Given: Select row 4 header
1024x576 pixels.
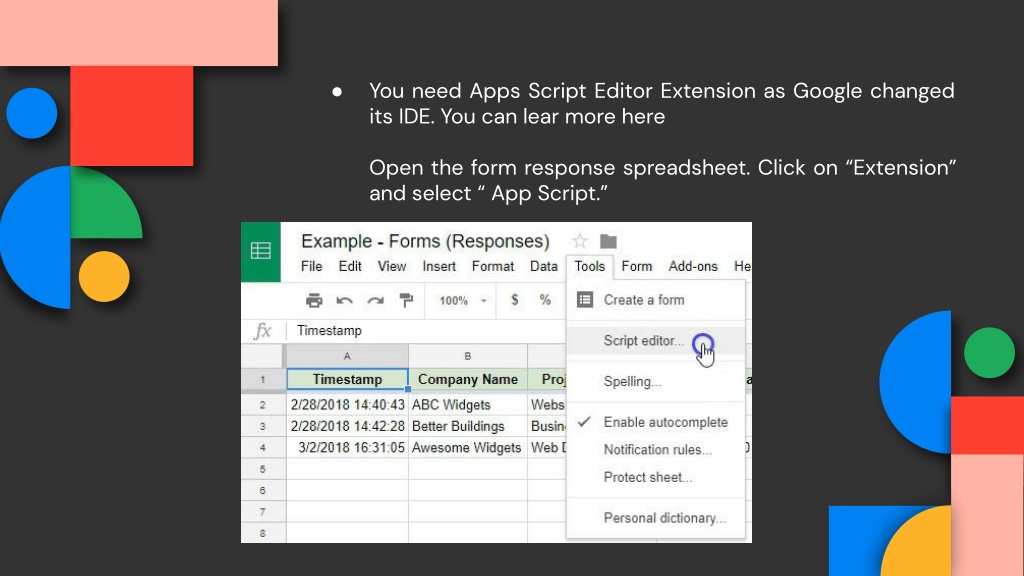Looking at the screenshot, I should [263, 448].
